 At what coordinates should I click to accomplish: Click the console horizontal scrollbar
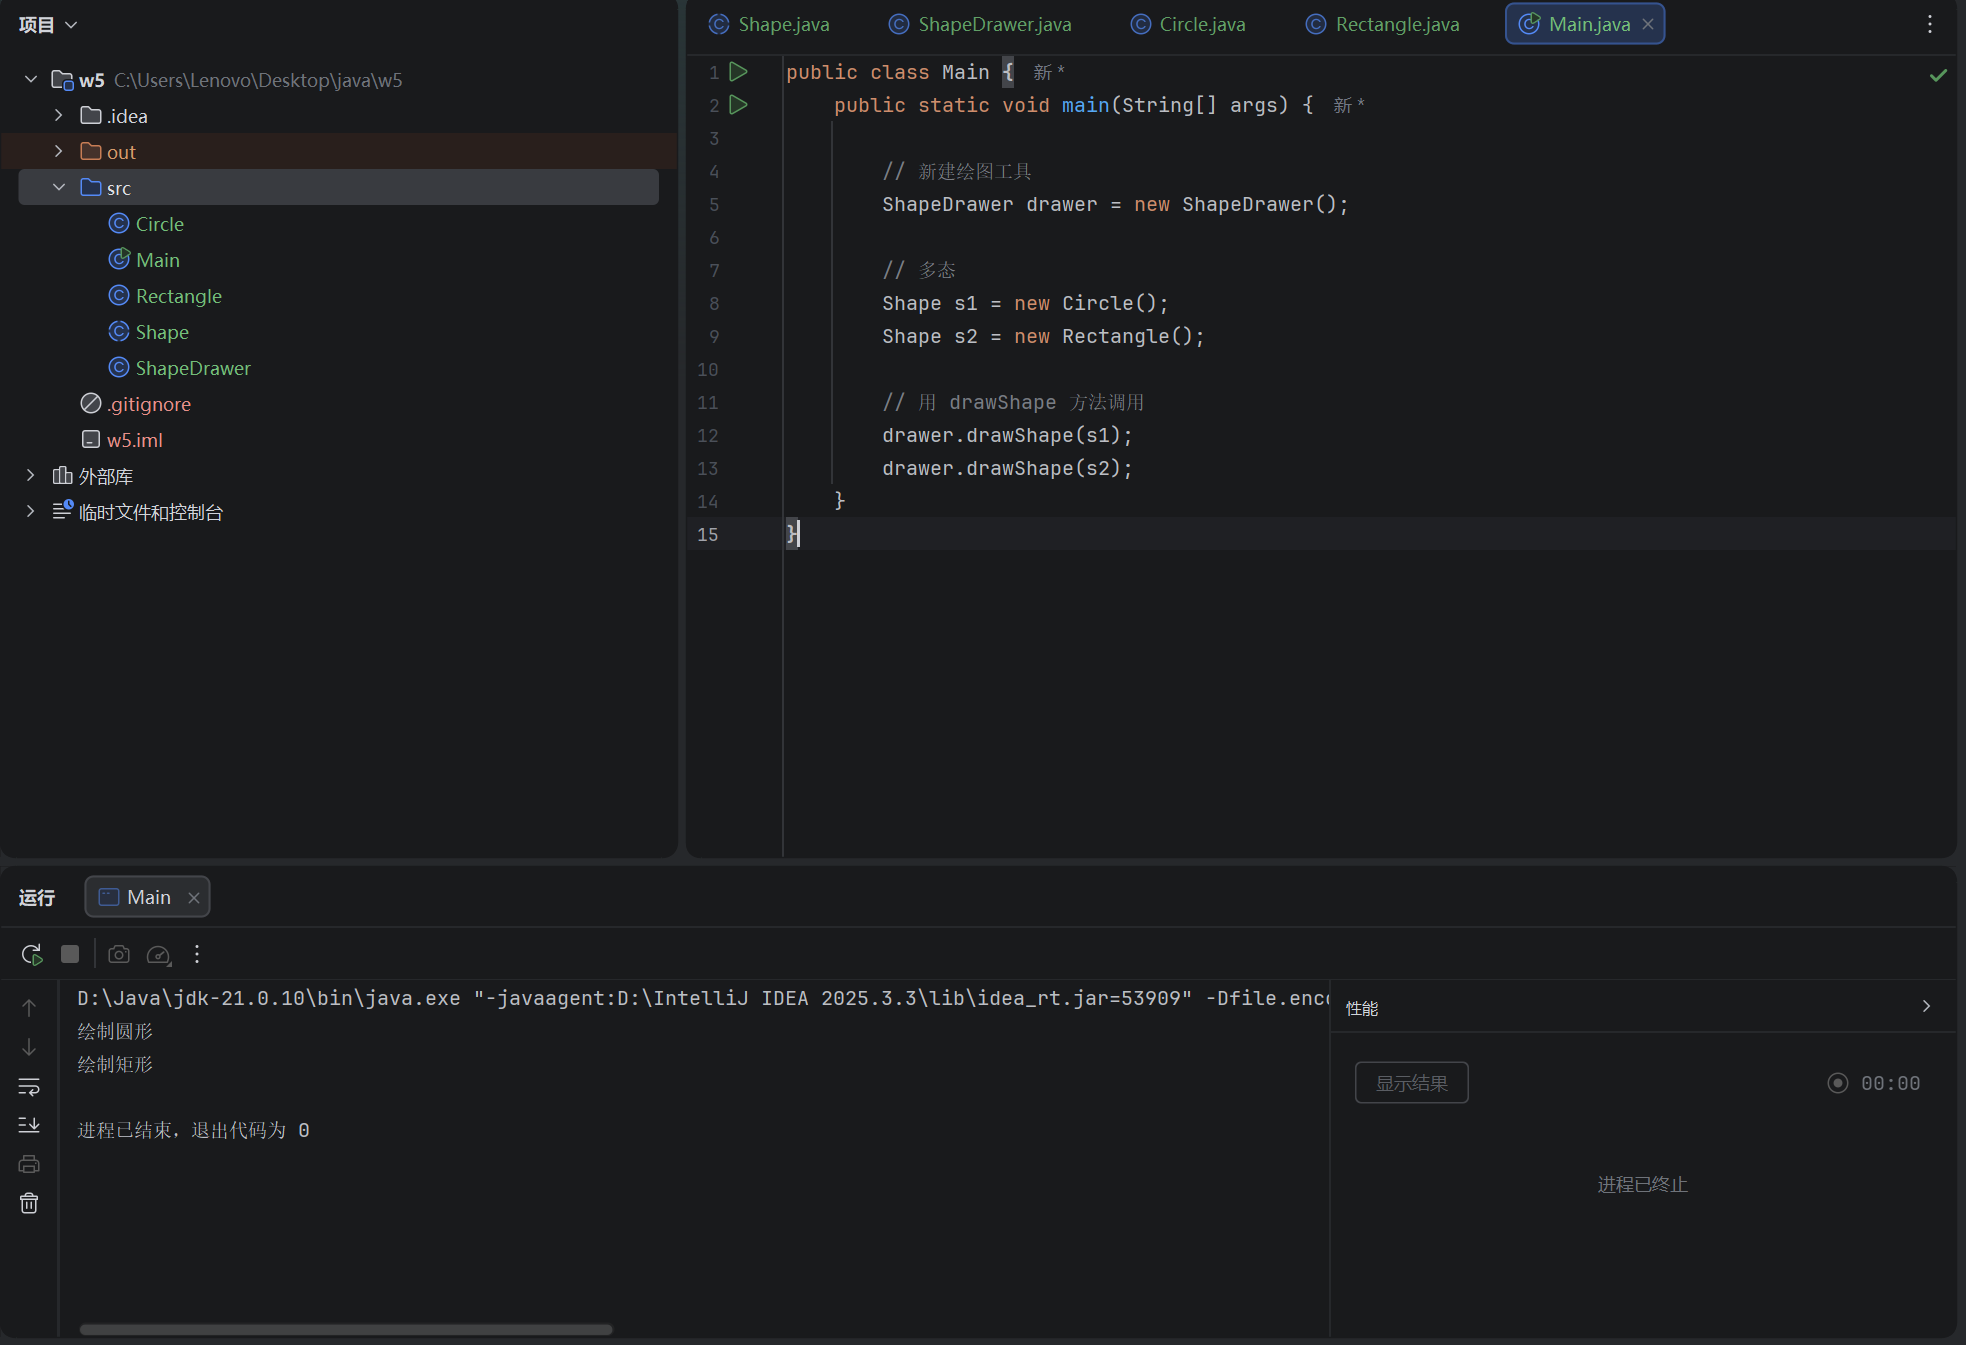pos(345,1329)
